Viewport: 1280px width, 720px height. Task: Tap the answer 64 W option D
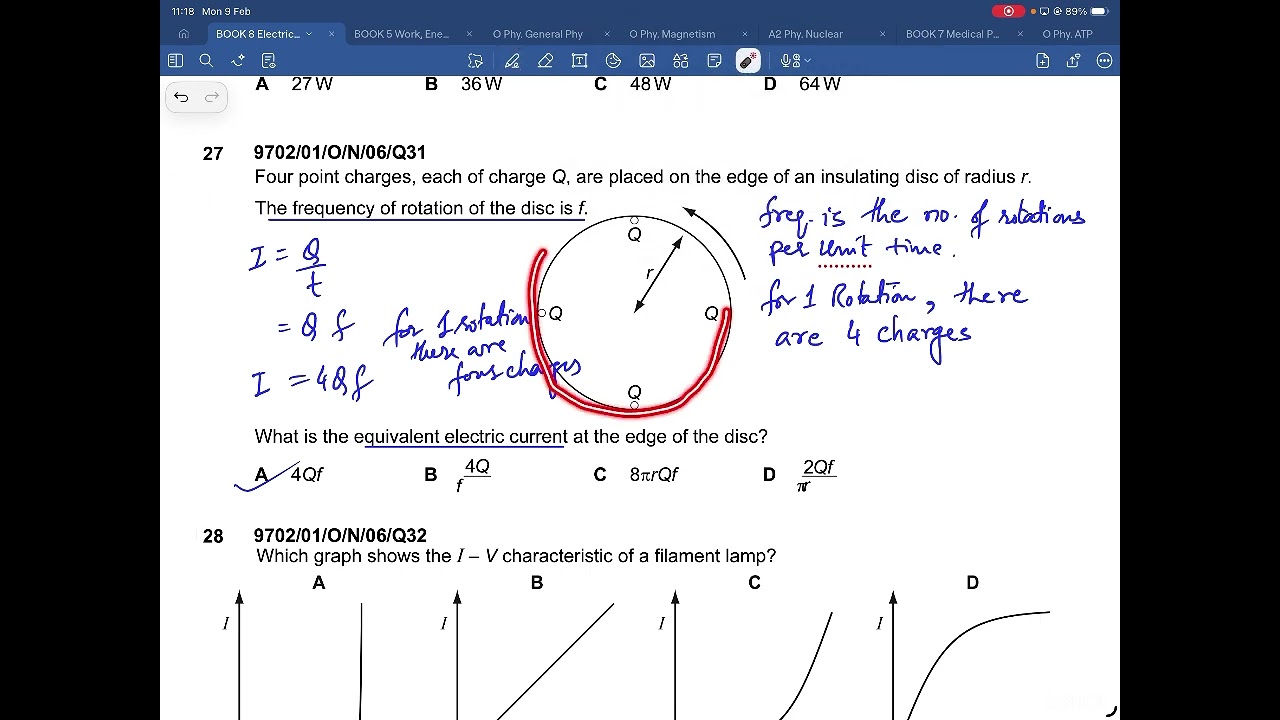point(801,84)
